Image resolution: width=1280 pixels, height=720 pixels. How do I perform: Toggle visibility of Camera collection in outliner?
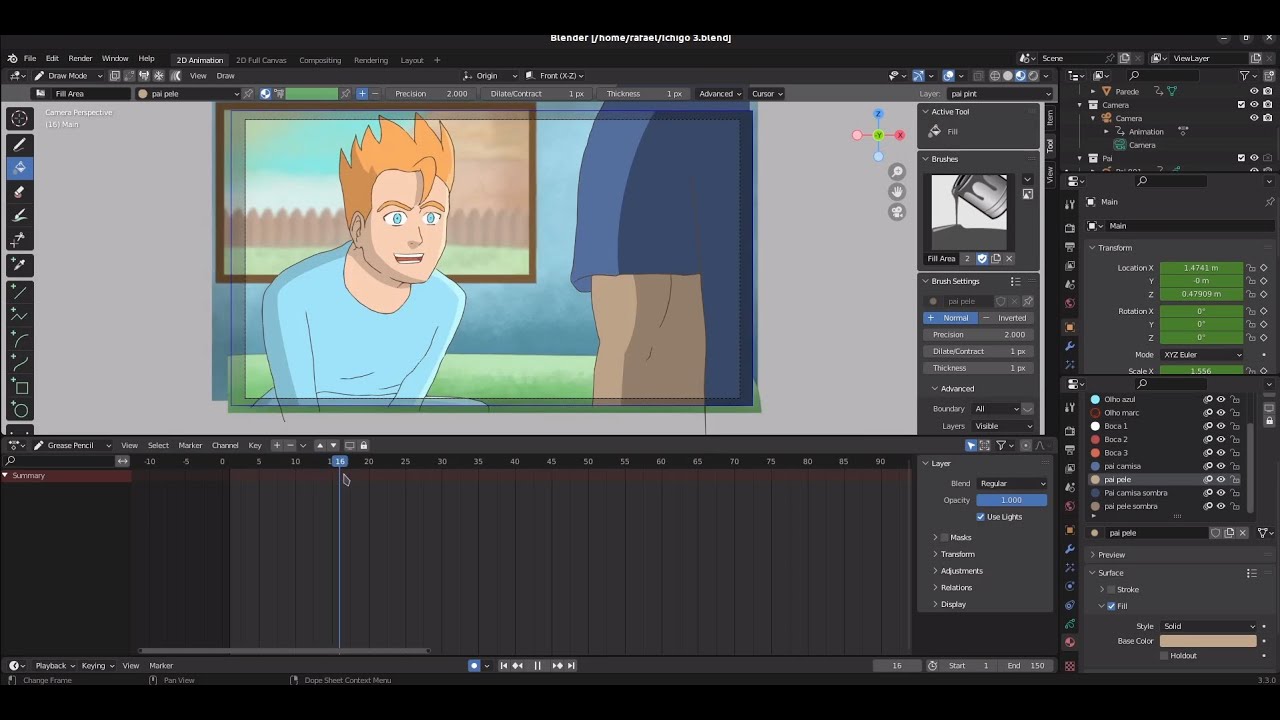(1254, 105)
